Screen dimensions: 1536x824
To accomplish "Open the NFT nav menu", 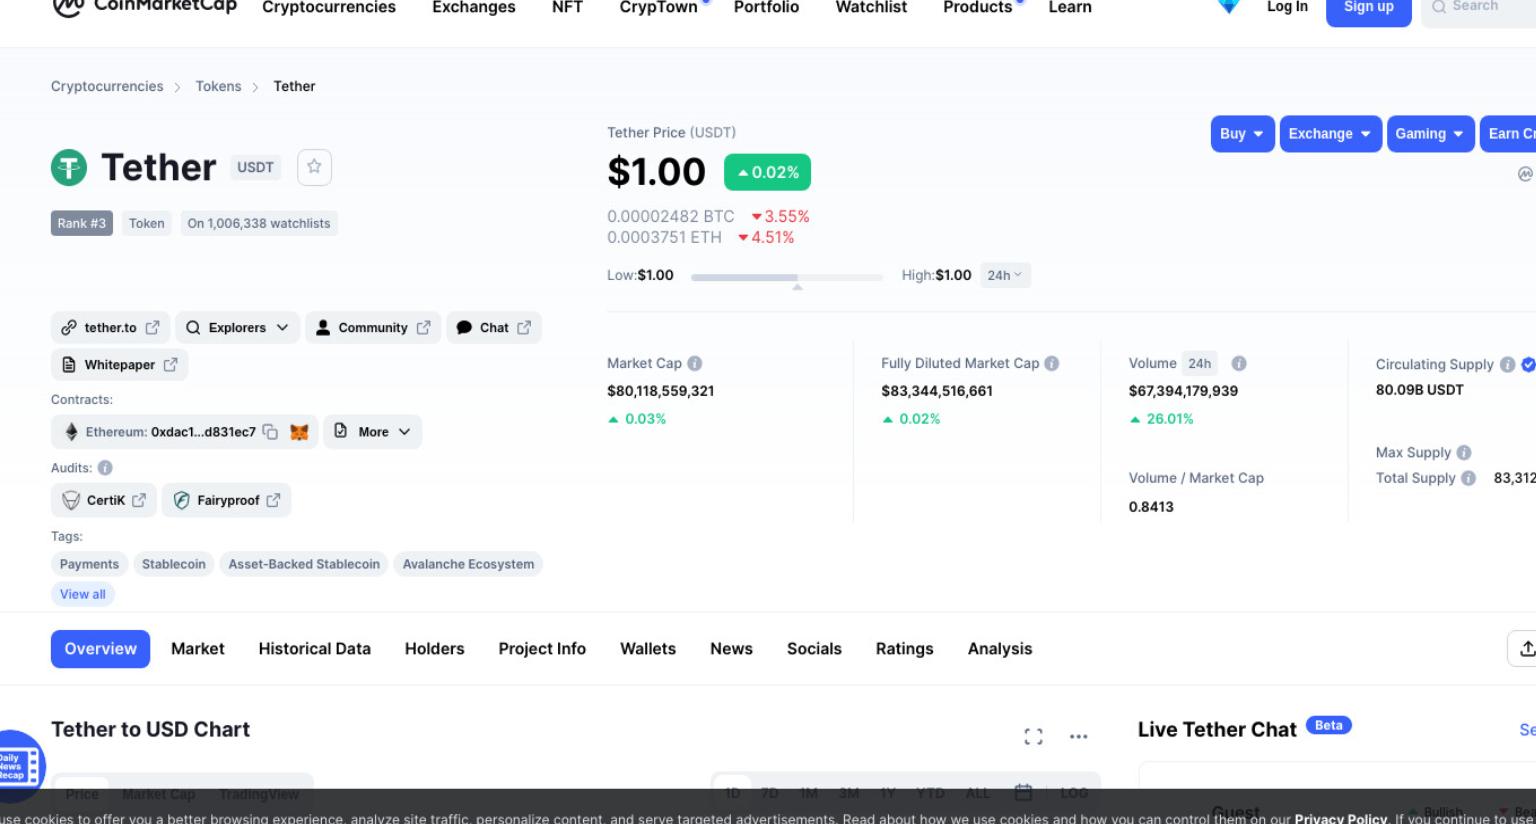I will tap(567, 7).
